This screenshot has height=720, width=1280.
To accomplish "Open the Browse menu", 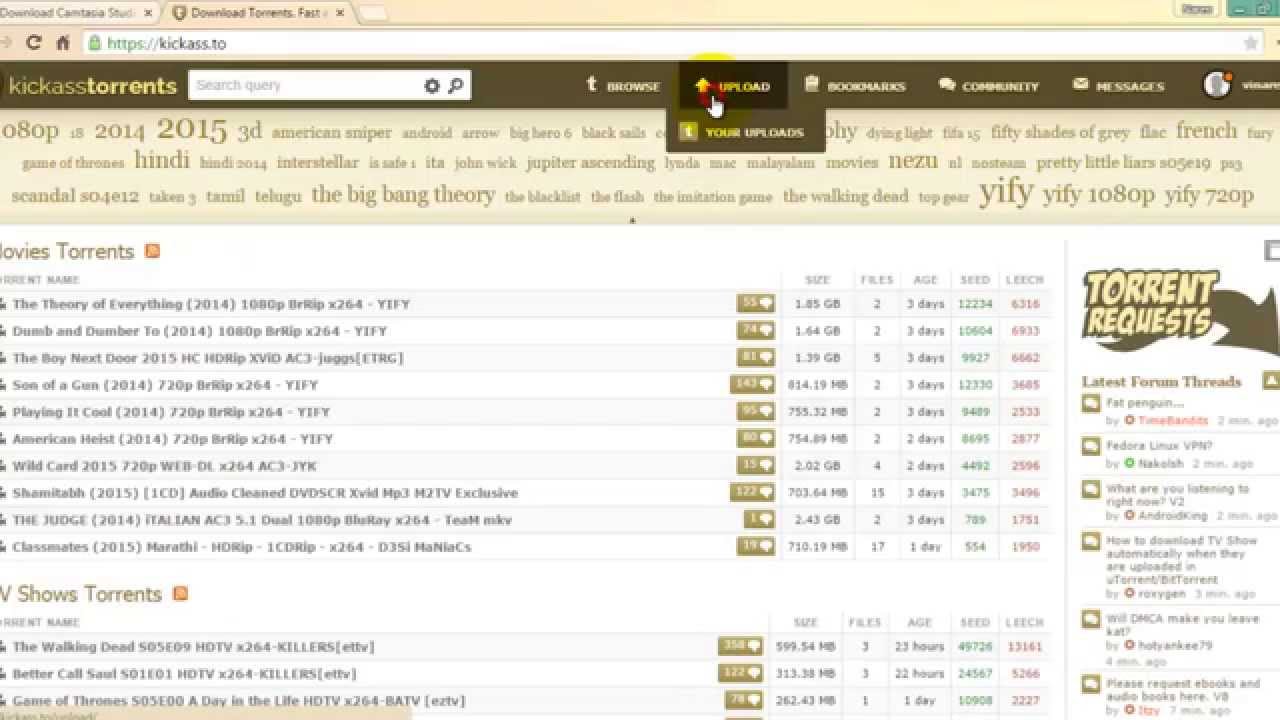I will (x=622, y=86).
